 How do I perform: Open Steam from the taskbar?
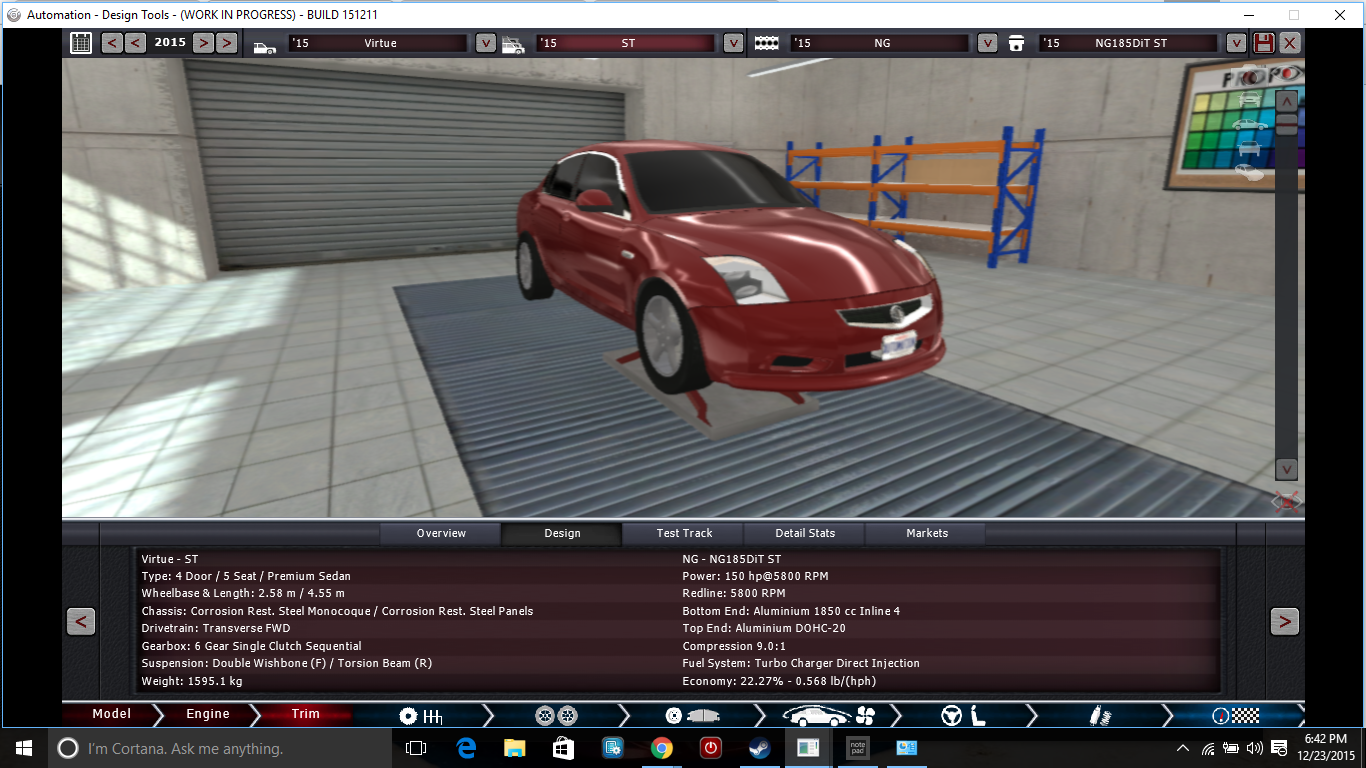pyautogui.click(x=759, y=748)
